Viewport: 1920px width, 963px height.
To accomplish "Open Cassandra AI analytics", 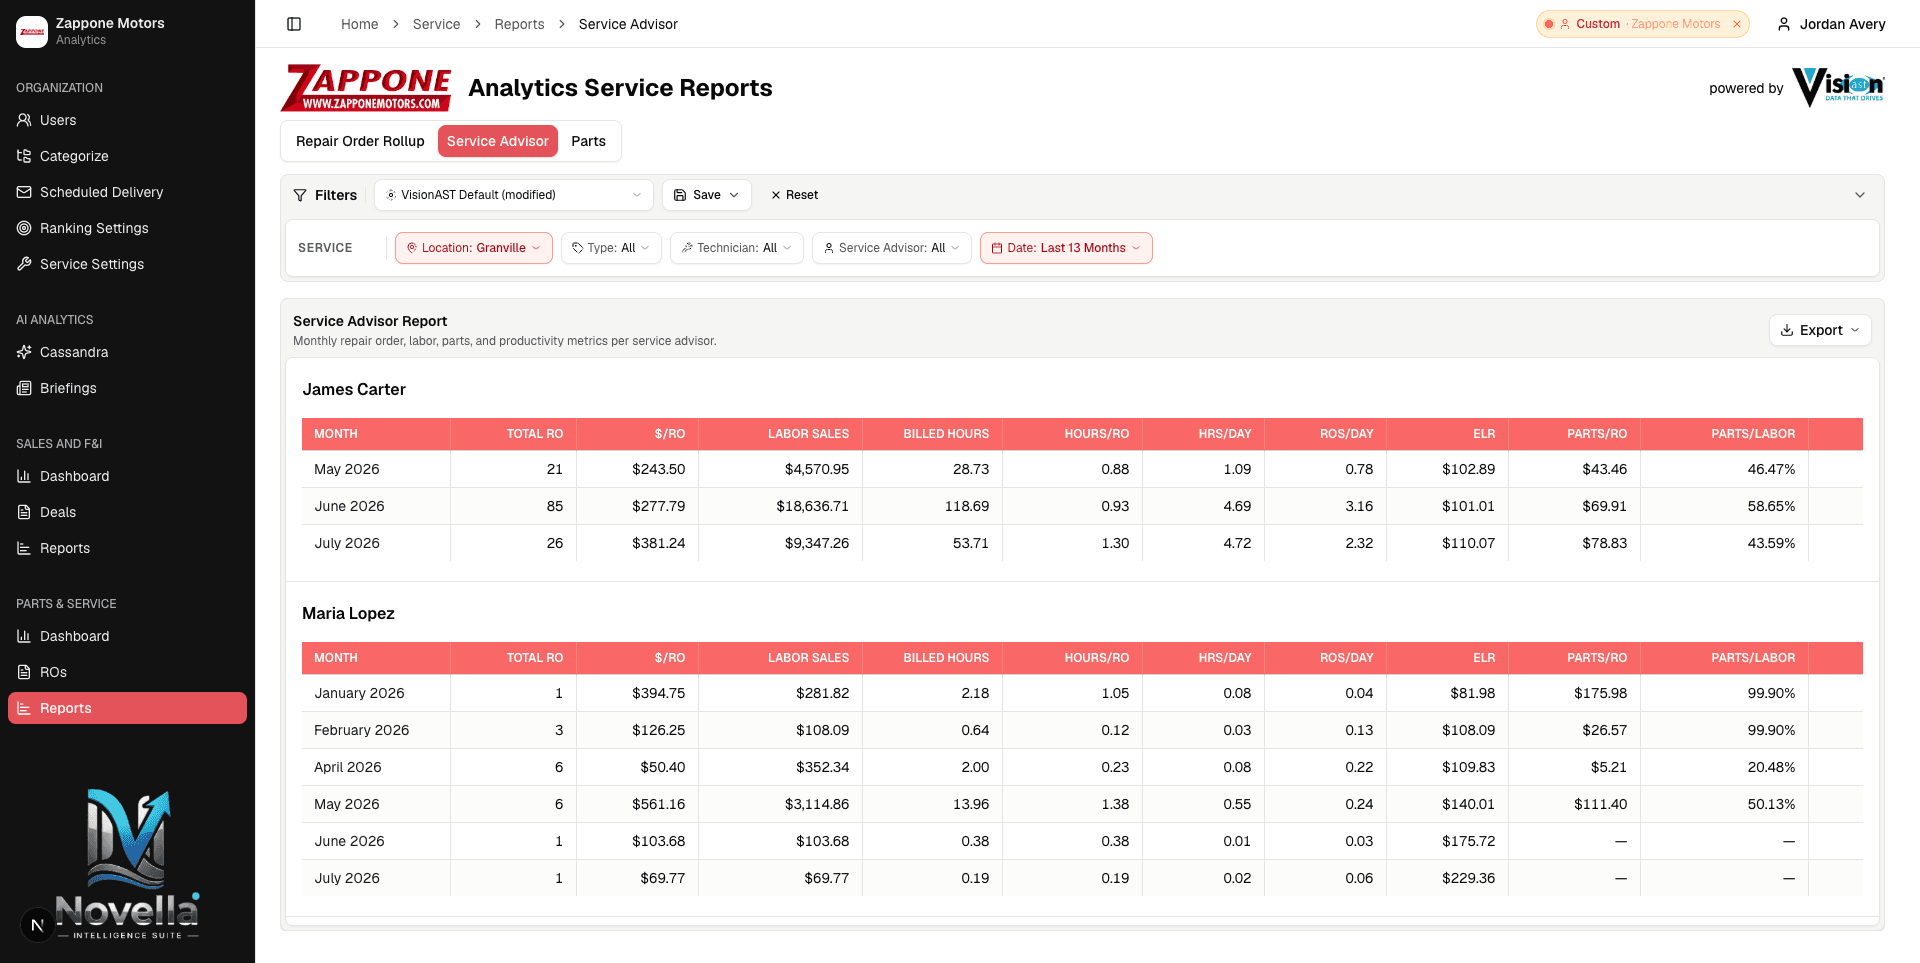I will click(x=127, y=352).
